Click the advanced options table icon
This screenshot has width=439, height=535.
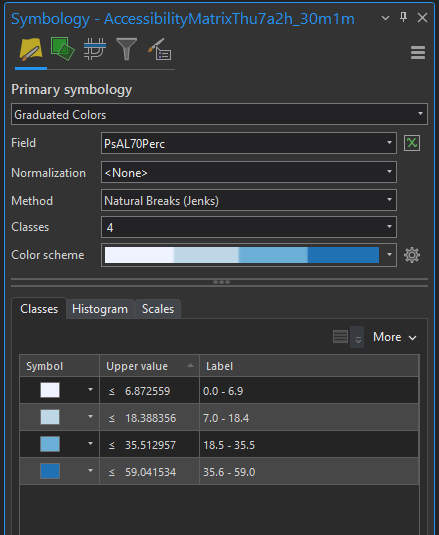coord(340,337)
